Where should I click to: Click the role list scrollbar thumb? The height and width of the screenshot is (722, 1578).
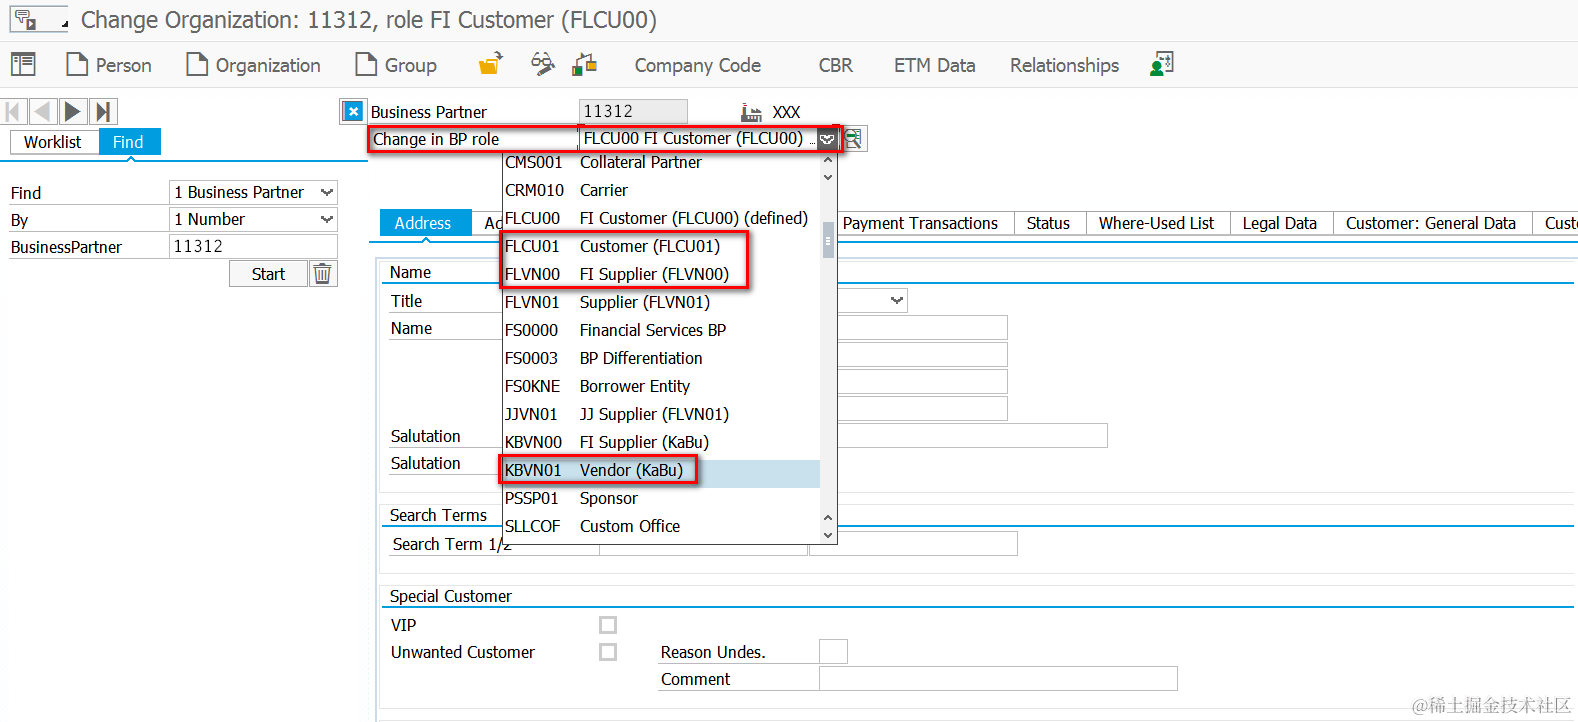click(828, 239)
